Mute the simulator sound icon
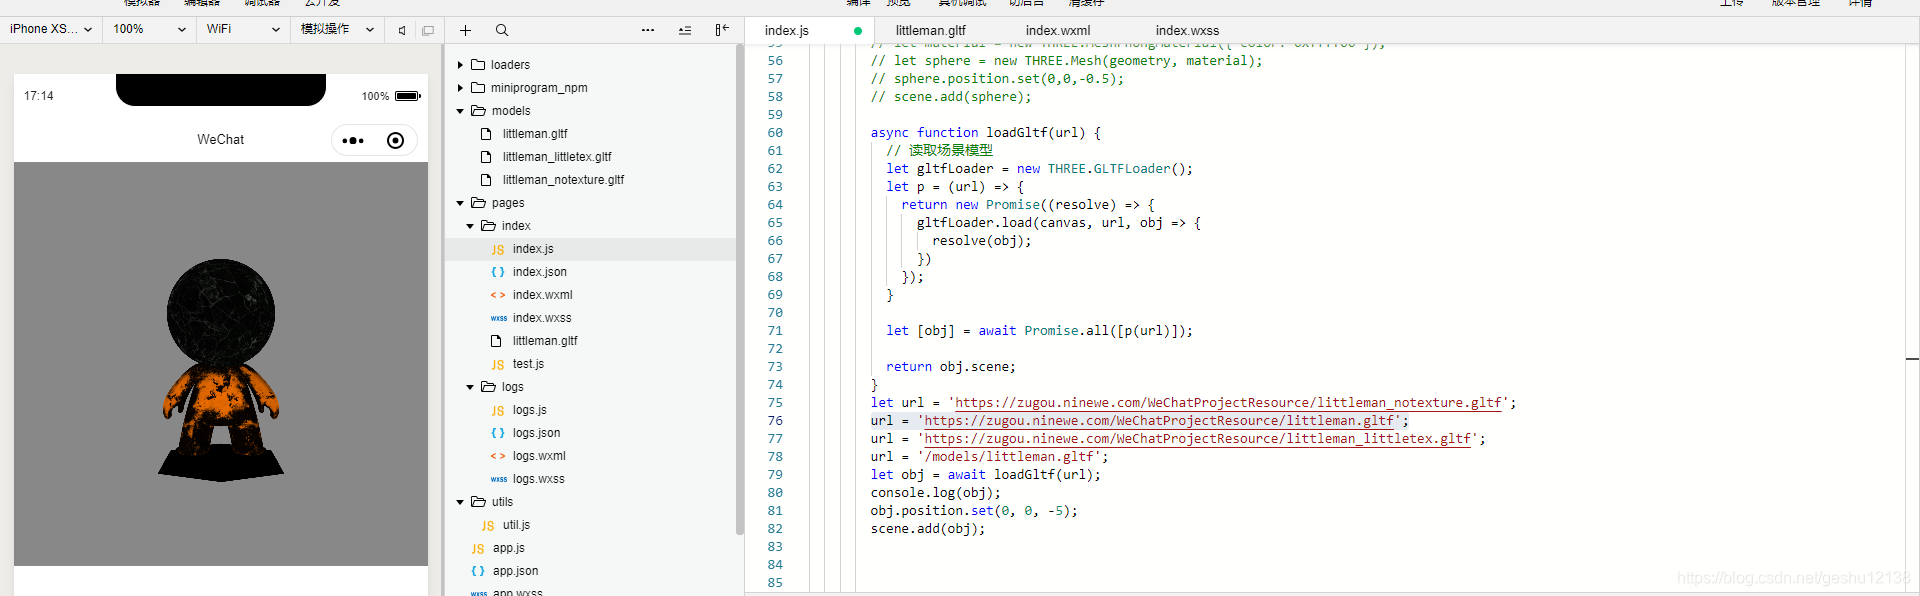Screen dimensions: 1920x596 point(402,30)
